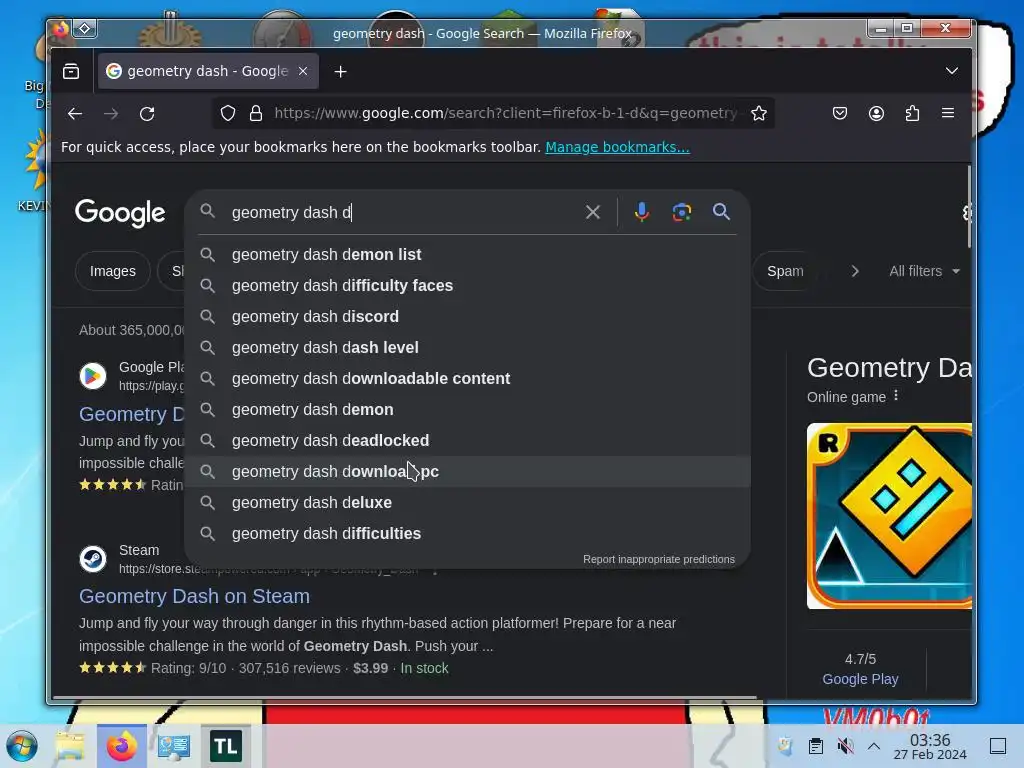Click the Google logo
The width and height of the screenshot is (1024, 768).
[120, 213]
